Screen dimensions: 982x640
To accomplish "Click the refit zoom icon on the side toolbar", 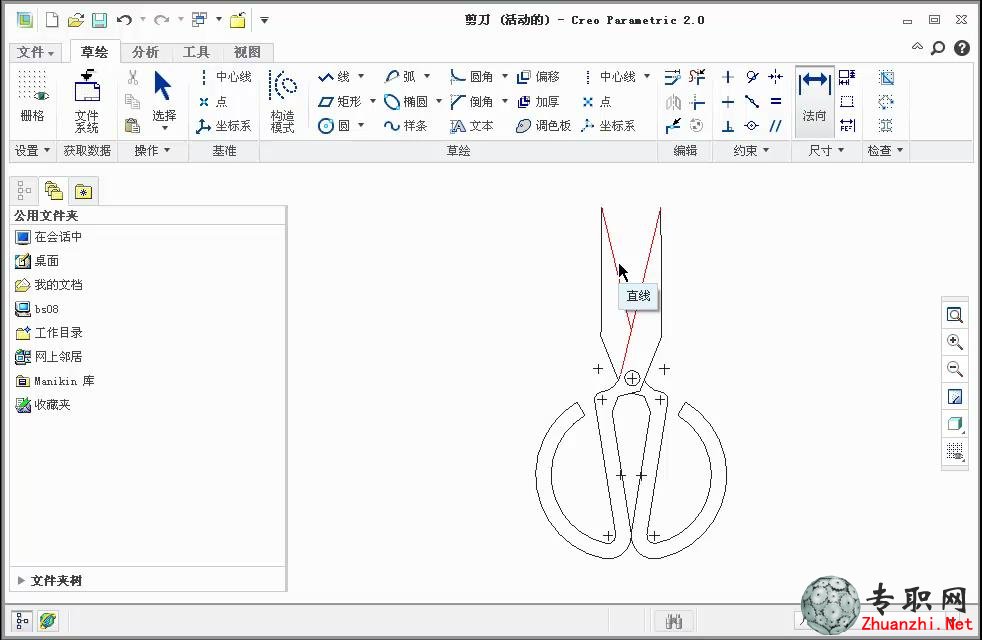I will (x=954, y=314).
